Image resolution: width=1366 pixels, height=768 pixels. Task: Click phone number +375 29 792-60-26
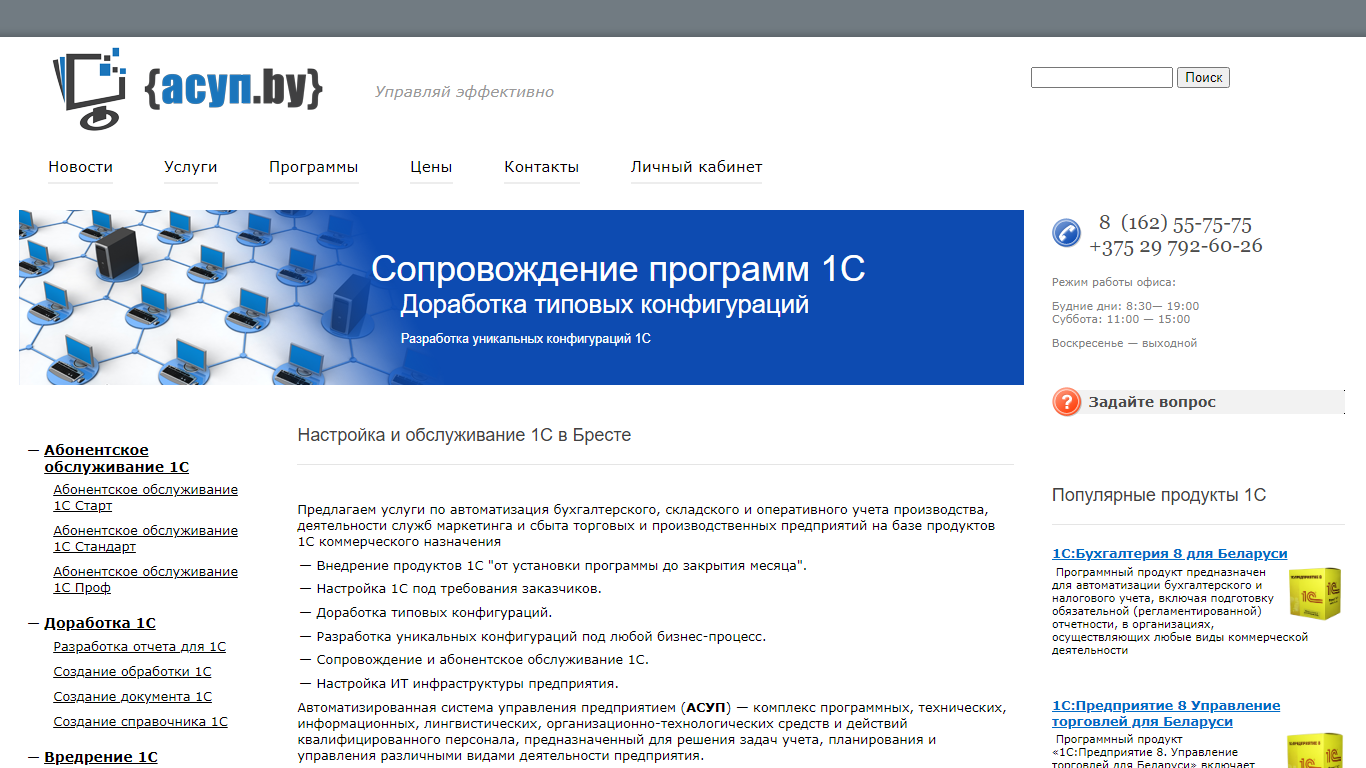click(1176, 245)
